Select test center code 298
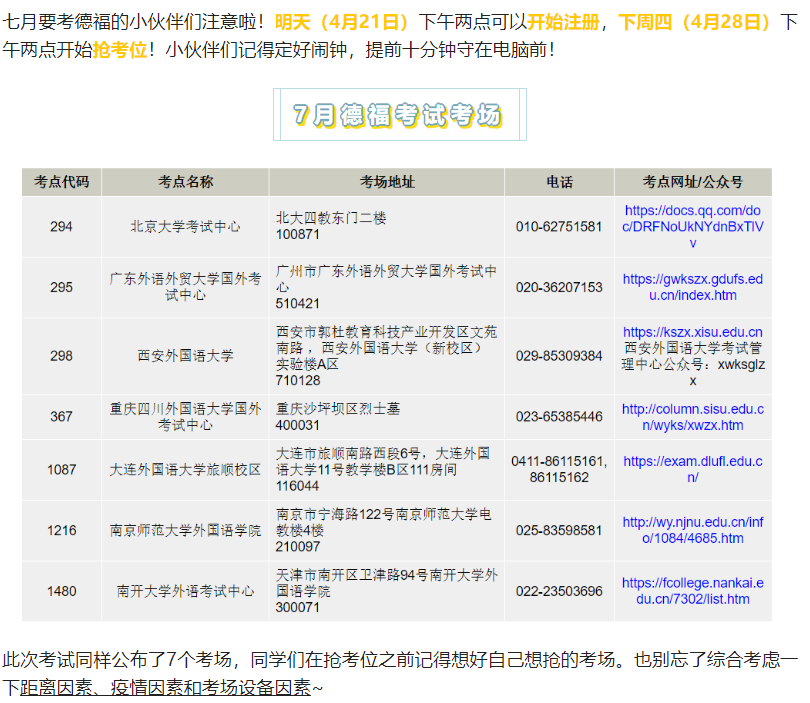The height and width of the screenshot is (703, 810). pos(61,356)
